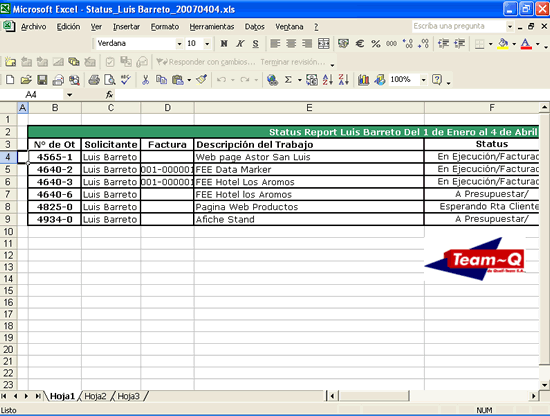
Task: Cut the selection
Action: point(145,80)
